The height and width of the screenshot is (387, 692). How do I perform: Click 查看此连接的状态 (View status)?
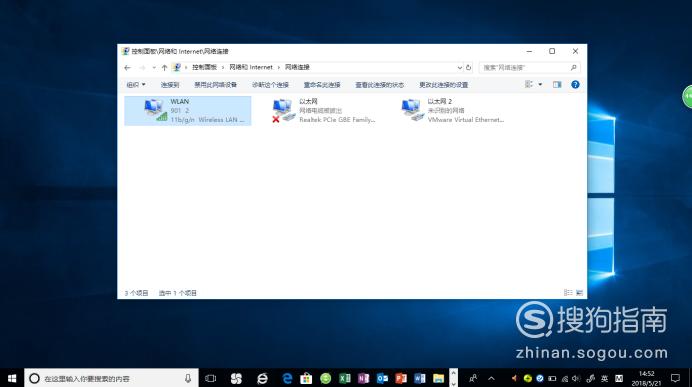(380, 85)
